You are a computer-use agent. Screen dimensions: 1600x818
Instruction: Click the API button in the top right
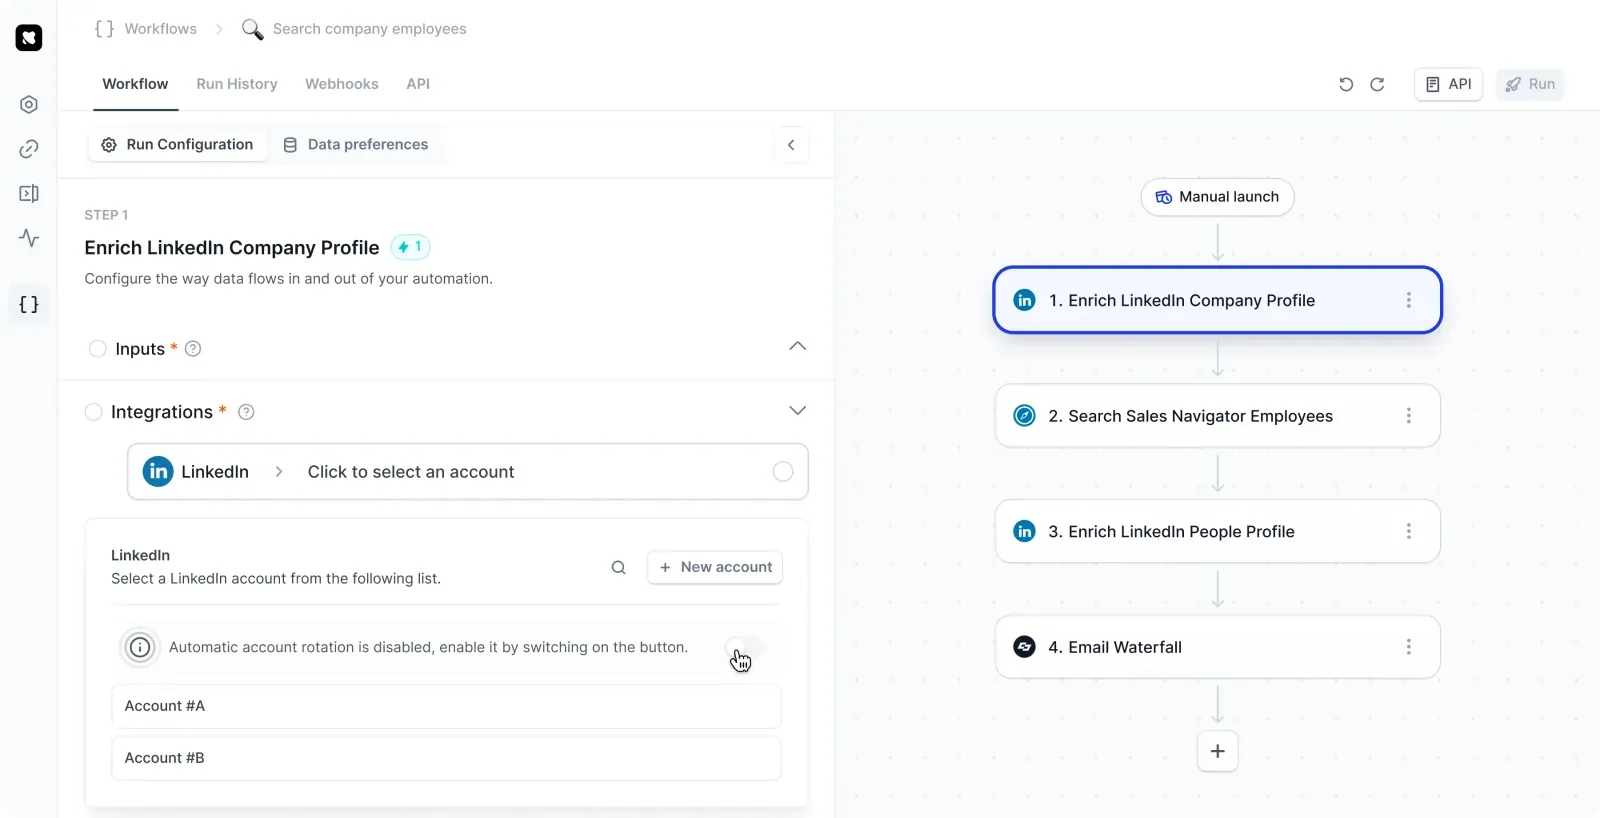[1448, 84]
